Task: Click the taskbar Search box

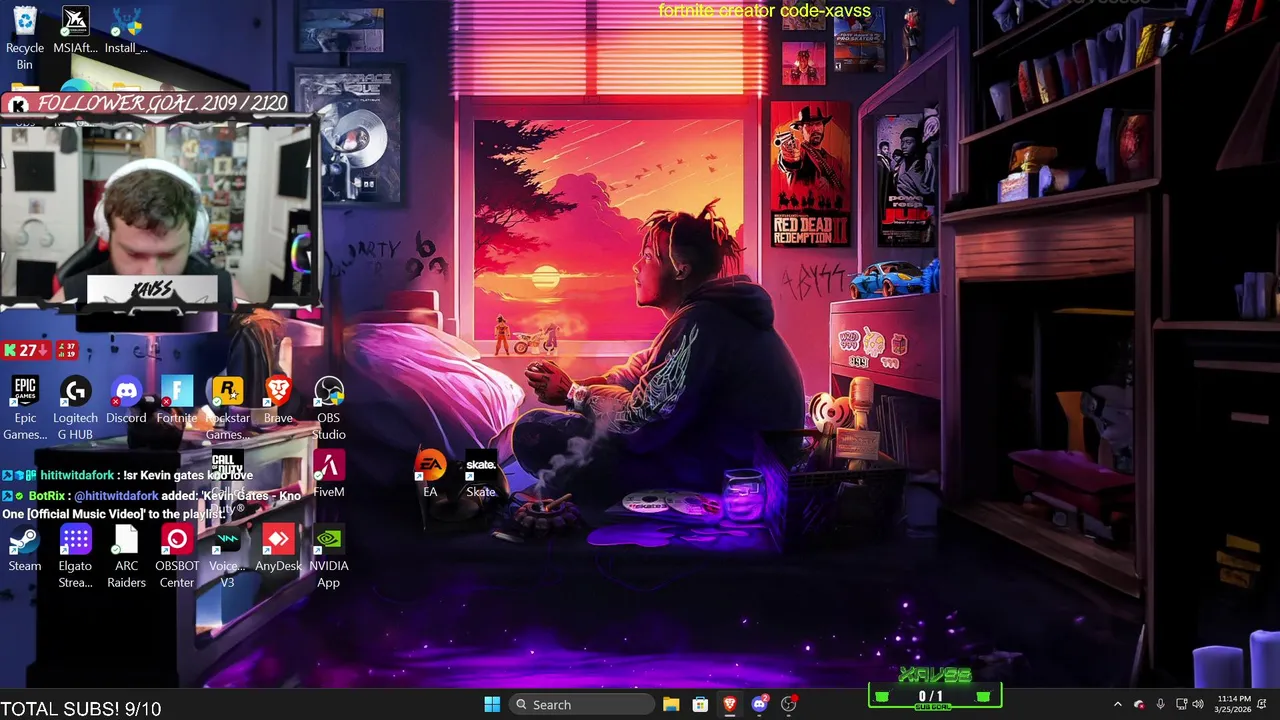Action: tap(580, 705)
